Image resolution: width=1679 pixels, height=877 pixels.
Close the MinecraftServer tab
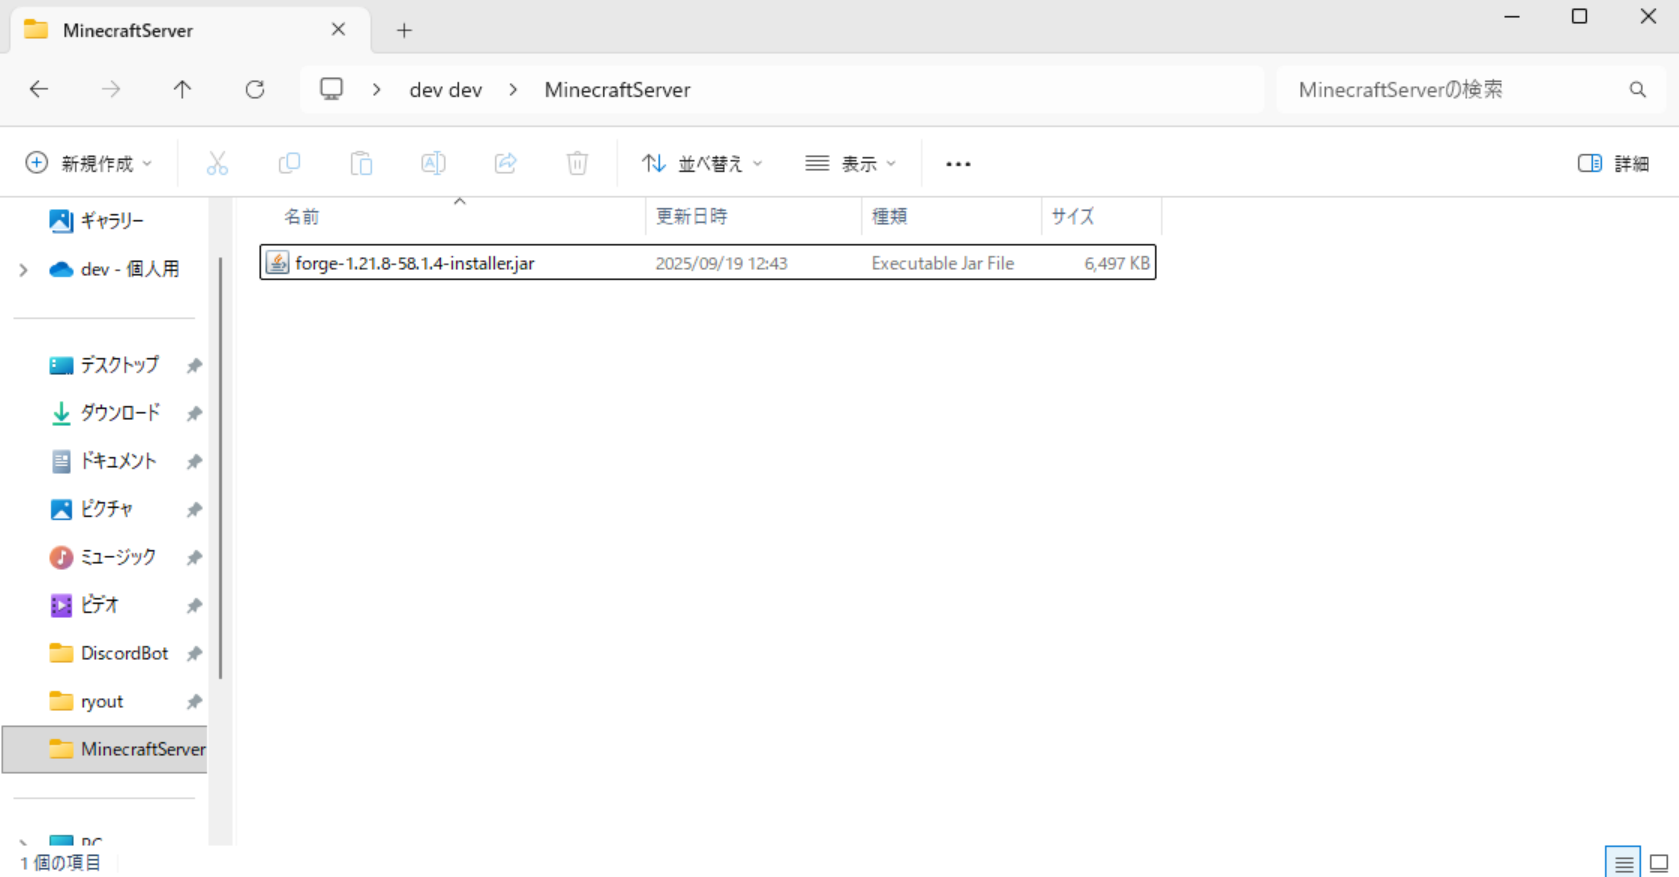point(338,30)
